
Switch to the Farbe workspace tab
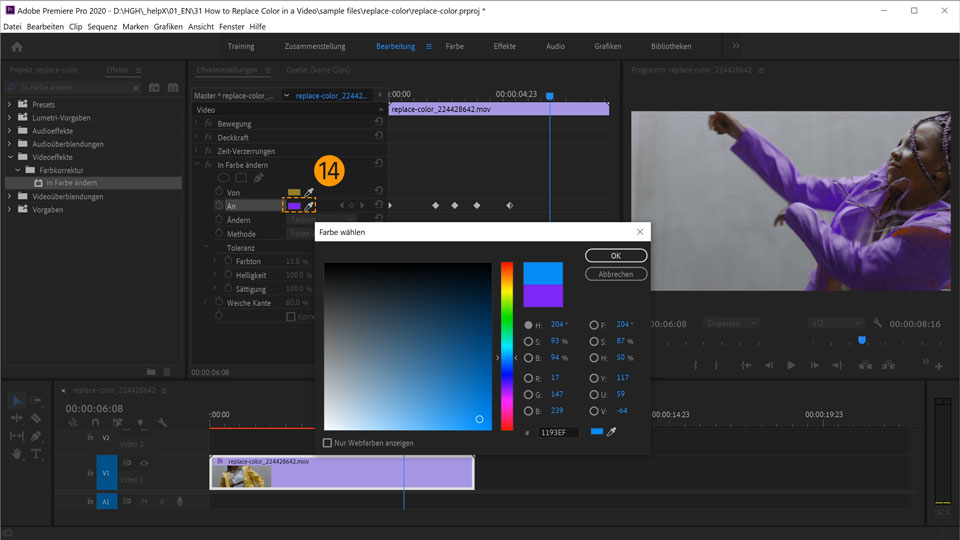tap(454, 46)
